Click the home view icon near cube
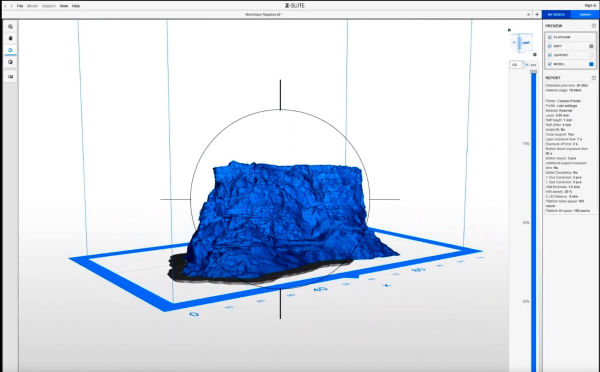600x372 pixels. [509, 30]
